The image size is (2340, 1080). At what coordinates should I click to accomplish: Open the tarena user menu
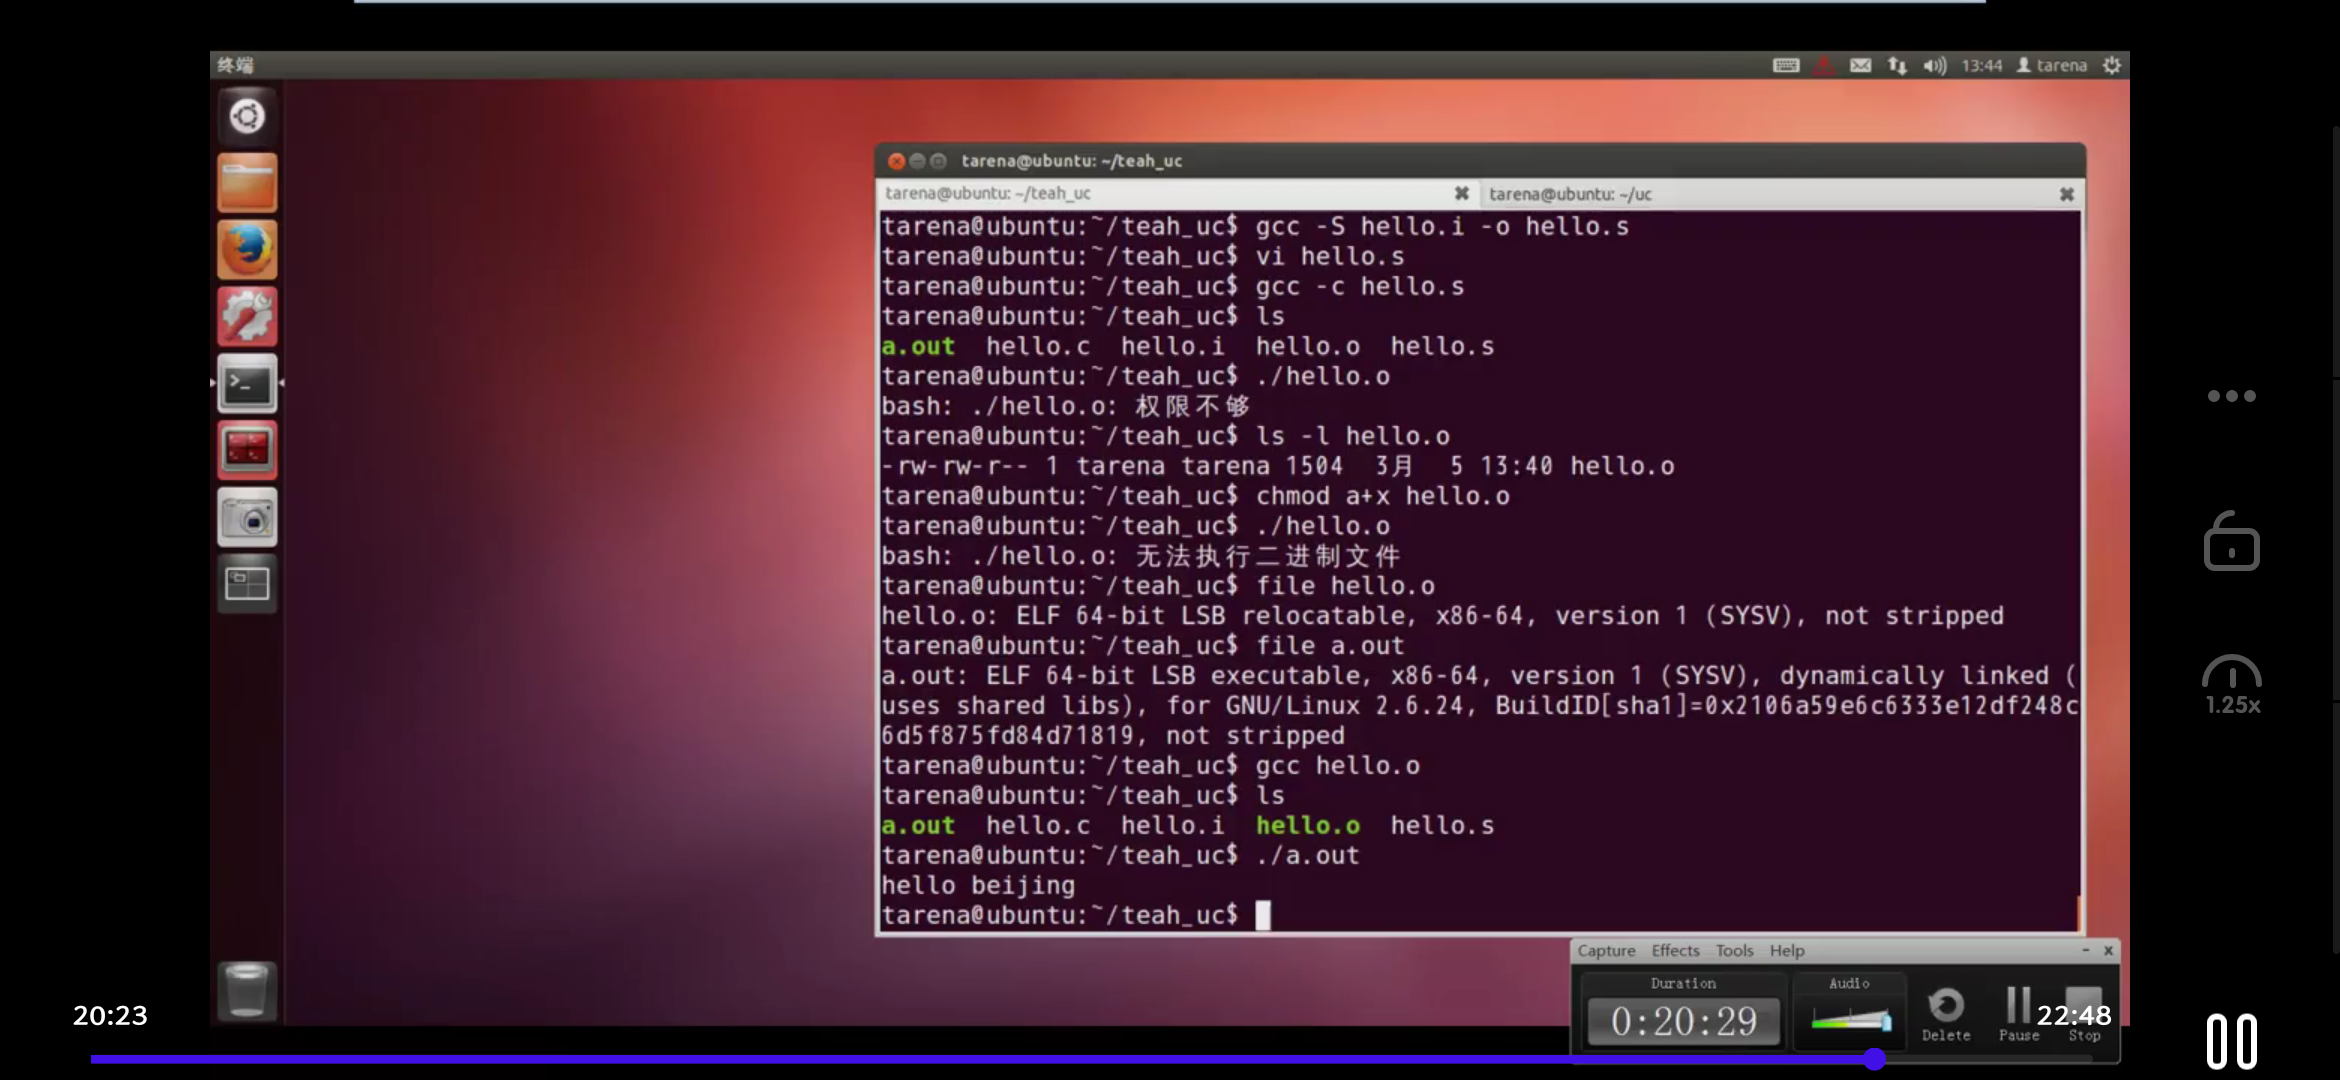pyautogui.click(x=2052, y=65)
